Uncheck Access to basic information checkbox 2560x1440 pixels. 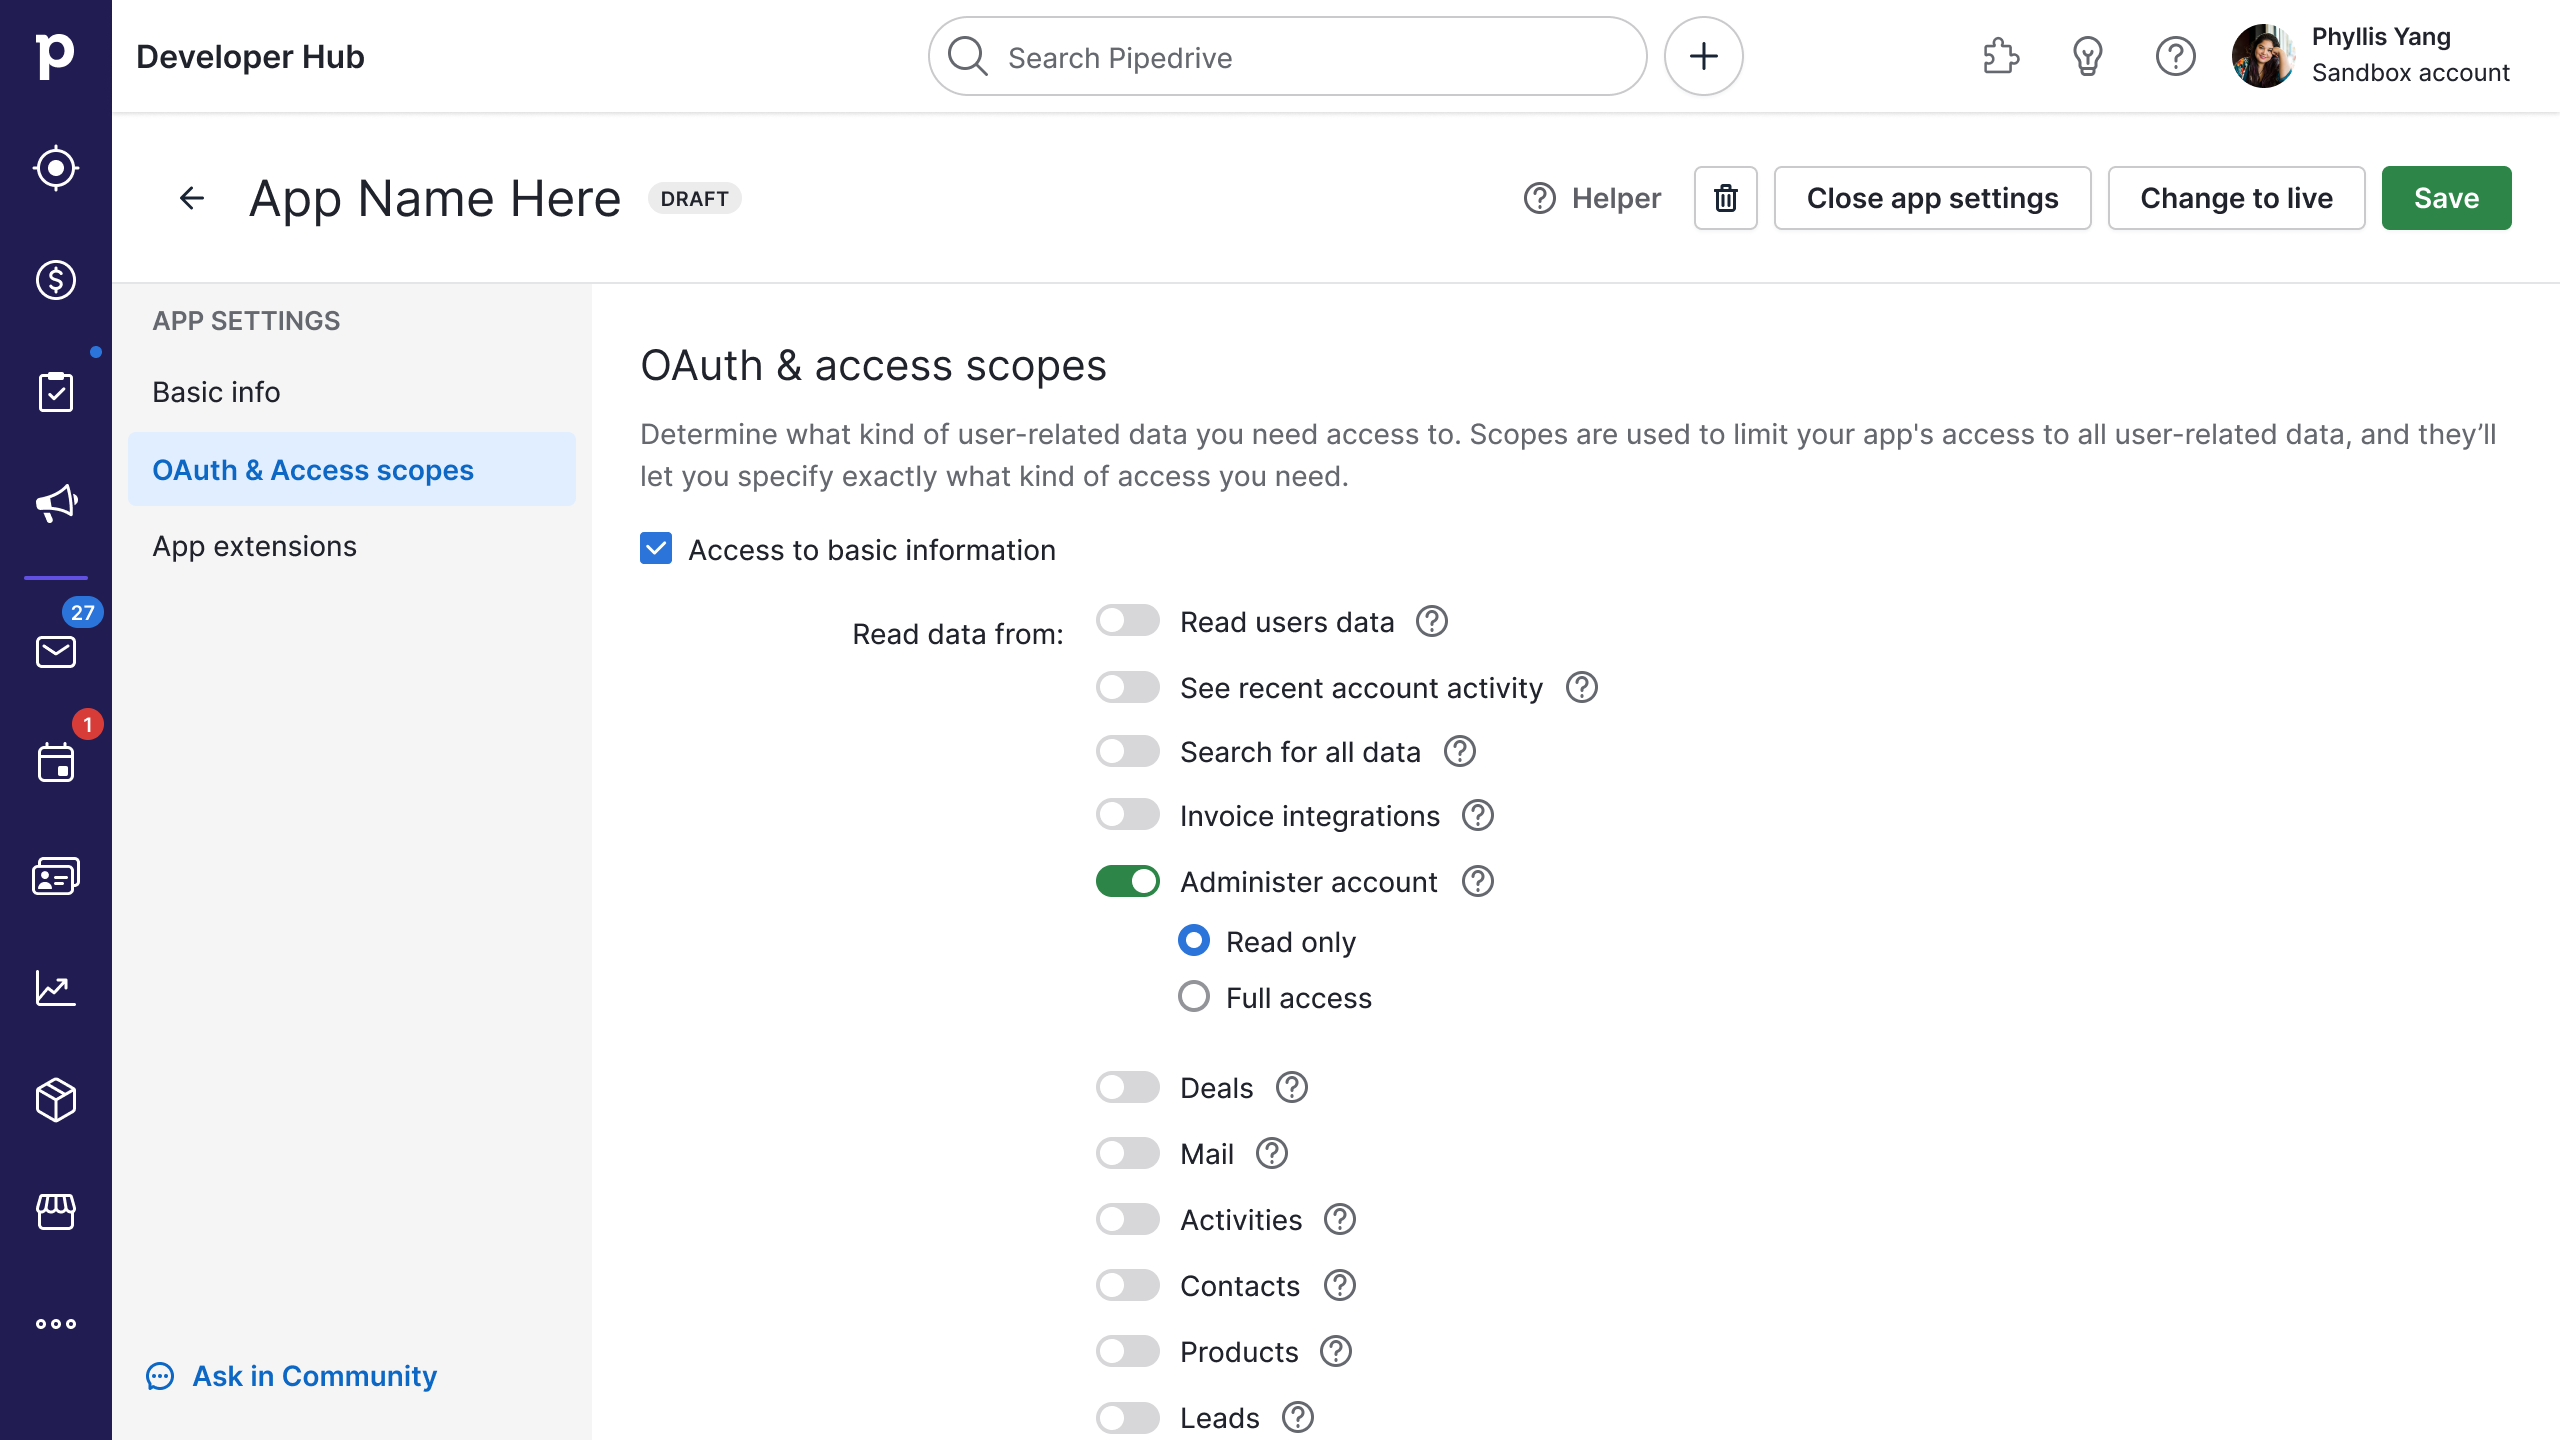click(656, 550)
